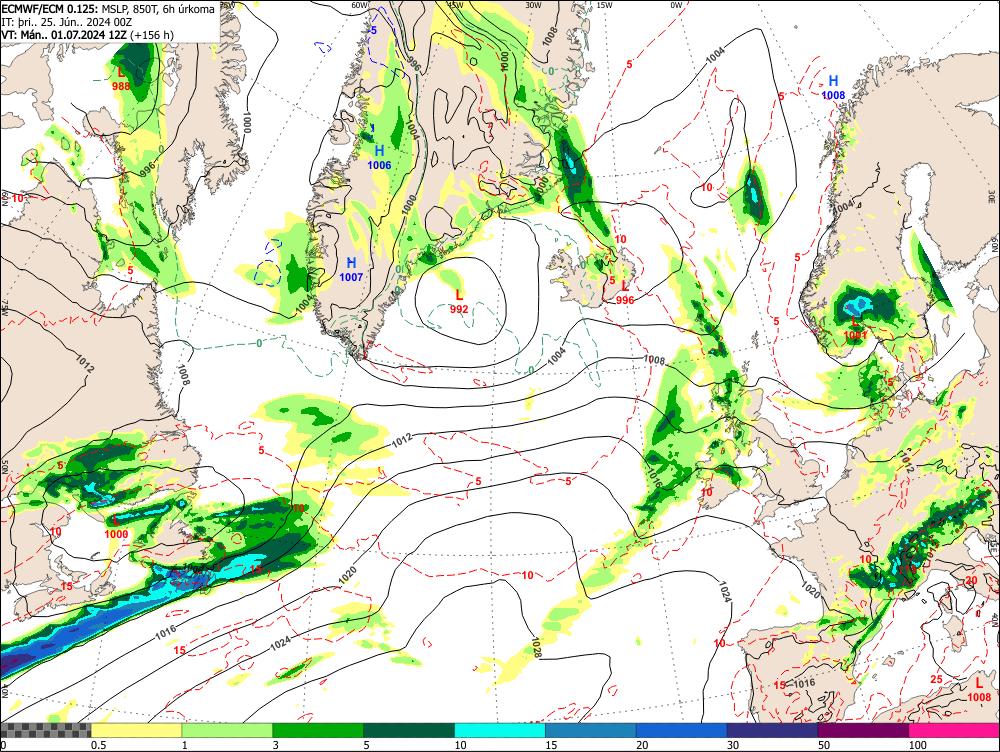Screen dimensions: 1000x752
Task: Click the purple 50–100 legend swatch
Action: point(864,730)
